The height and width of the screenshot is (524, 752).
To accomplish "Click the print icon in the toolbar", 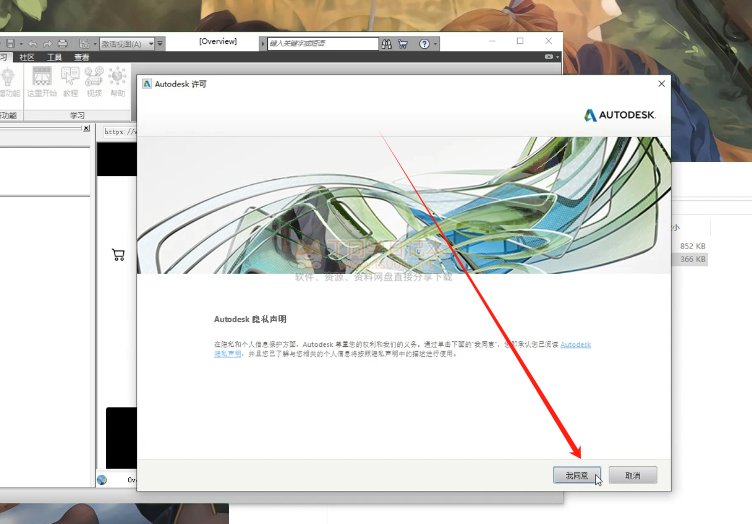I will pos(62,44).
